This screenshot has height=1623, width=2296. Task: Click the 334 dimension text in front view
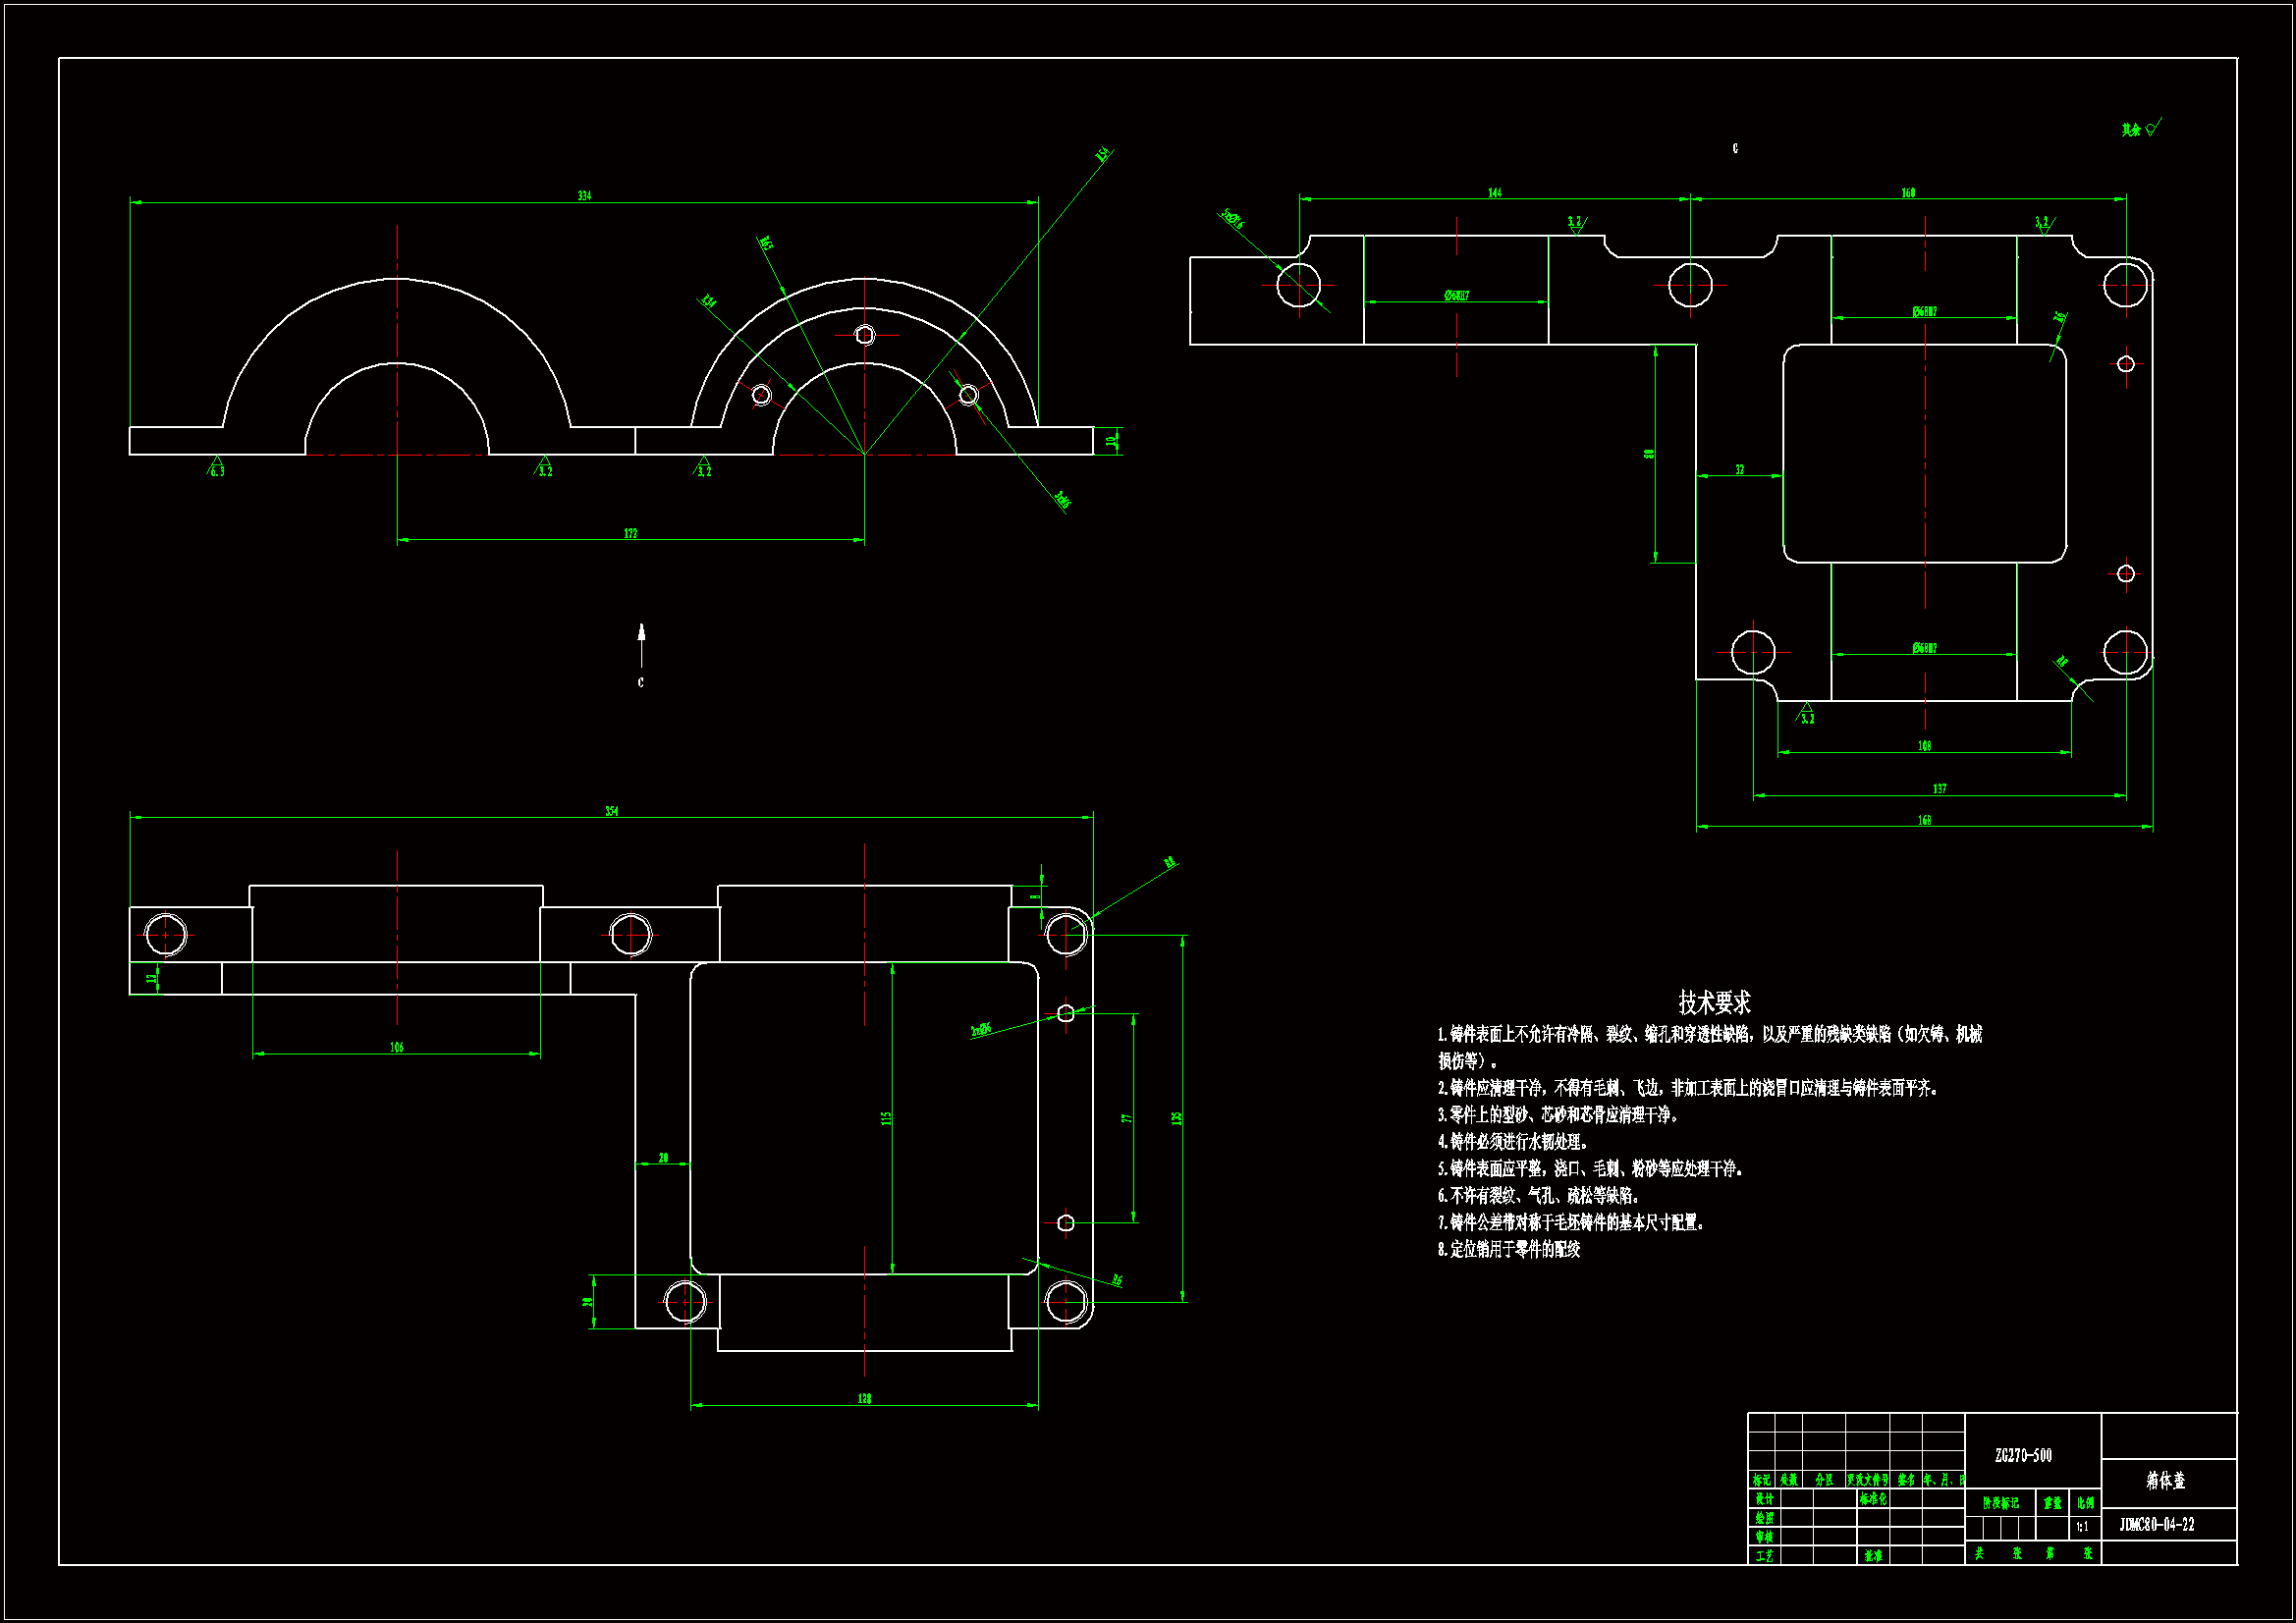[584, 196]
